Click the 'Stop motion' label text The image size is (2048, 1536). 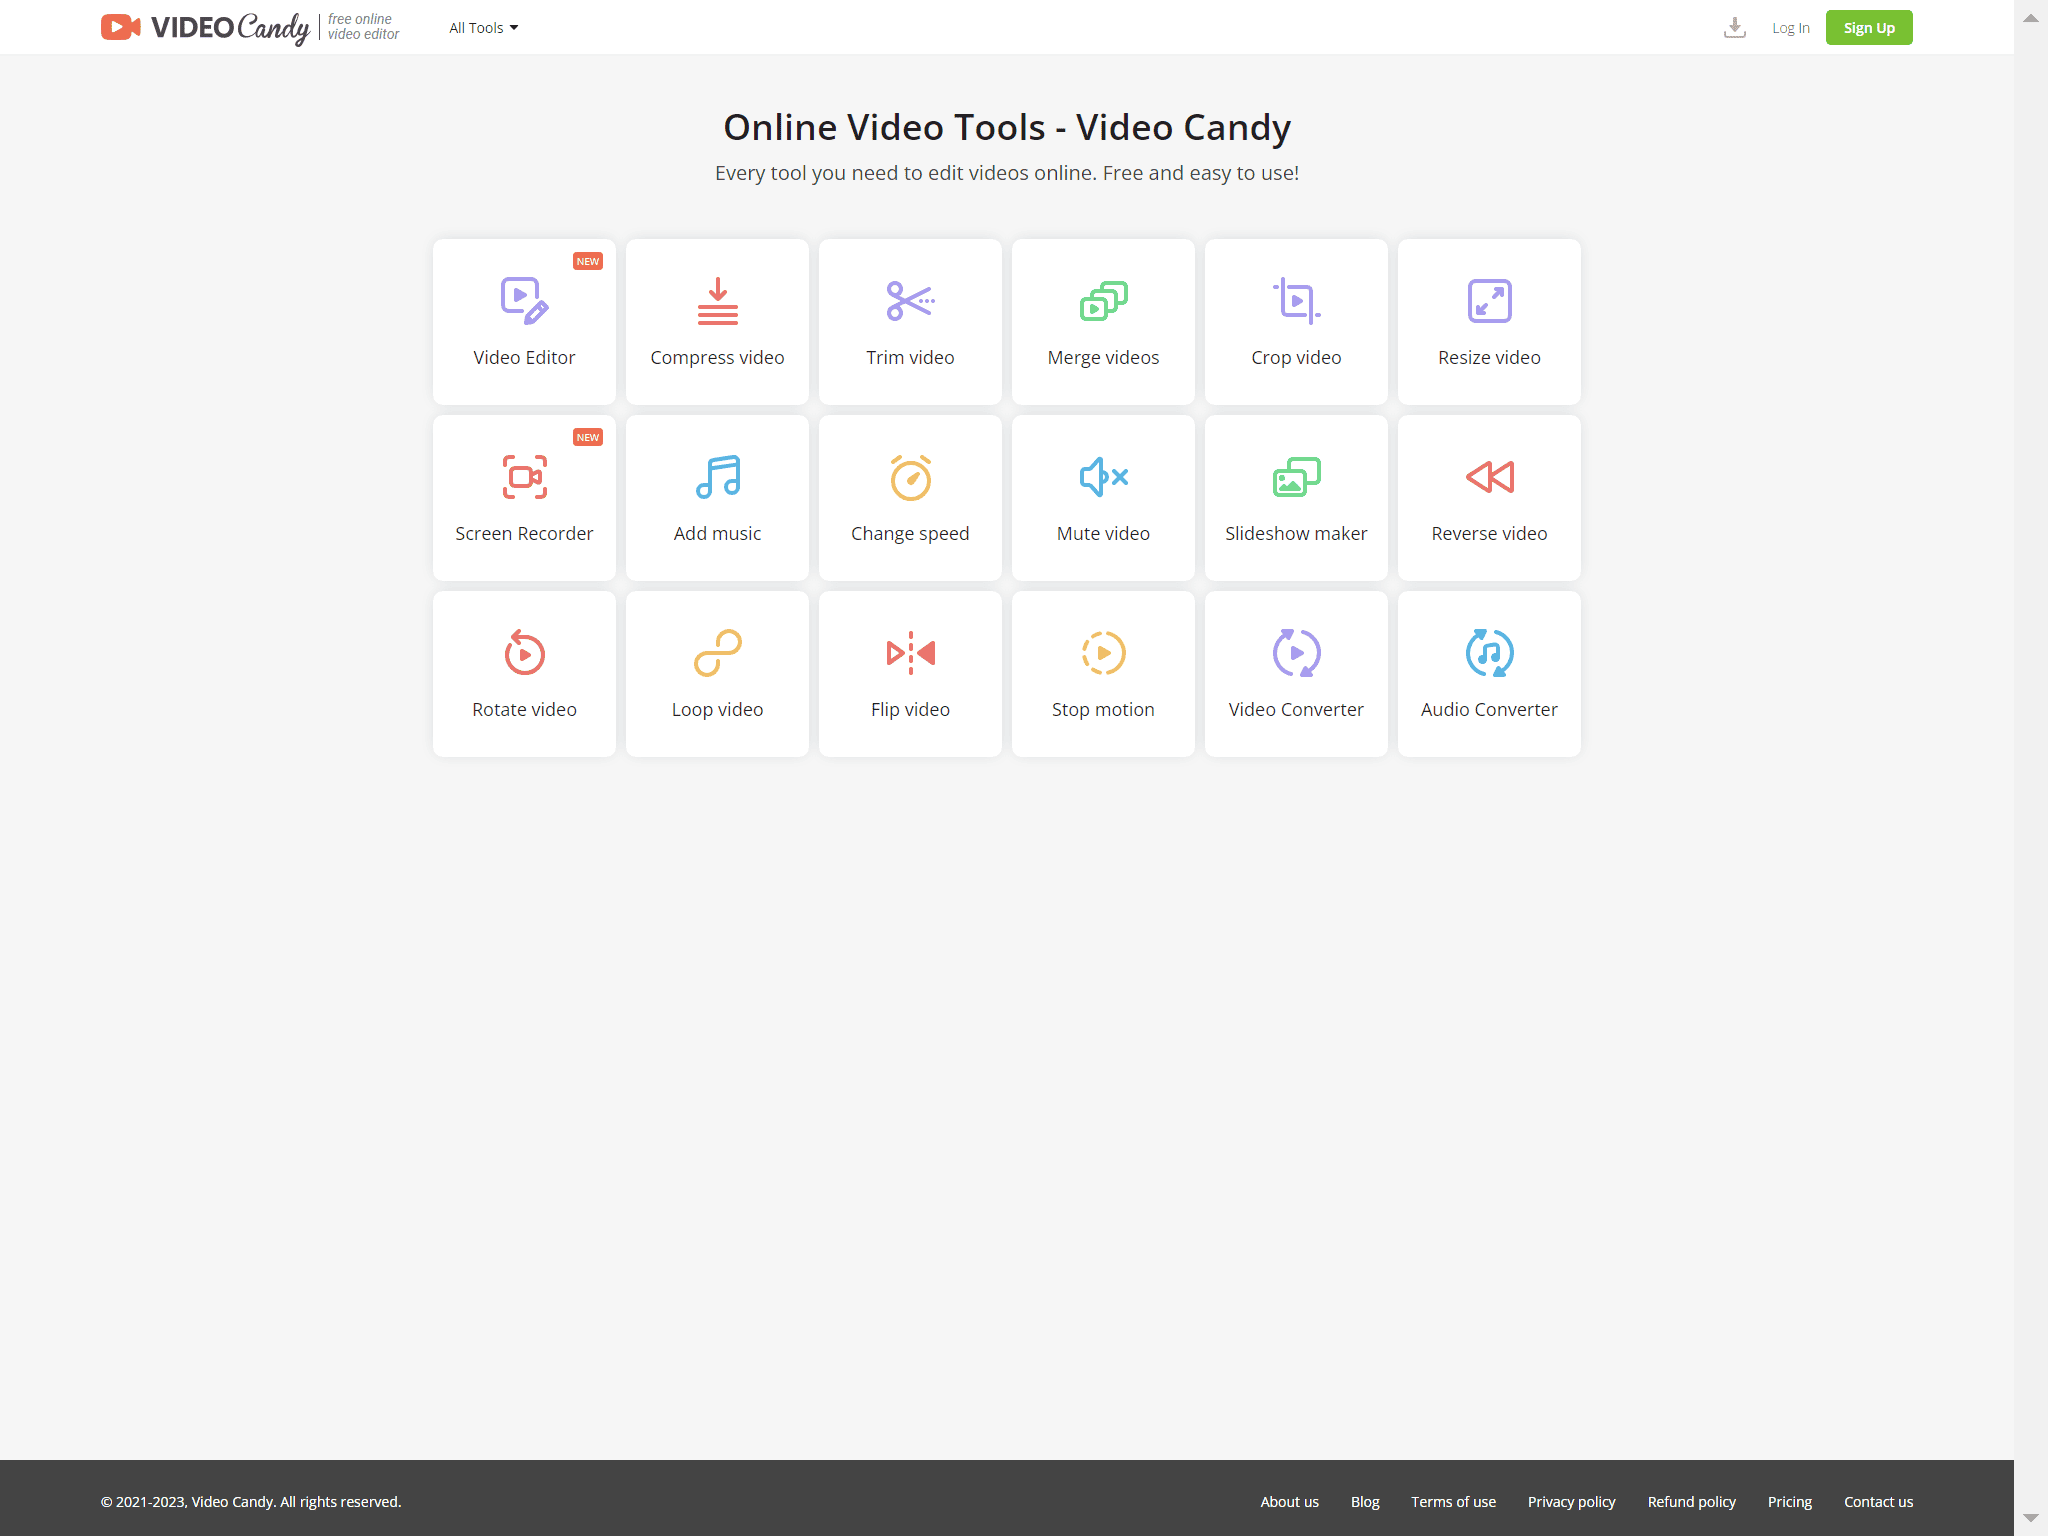click(x=1103, y=709)
